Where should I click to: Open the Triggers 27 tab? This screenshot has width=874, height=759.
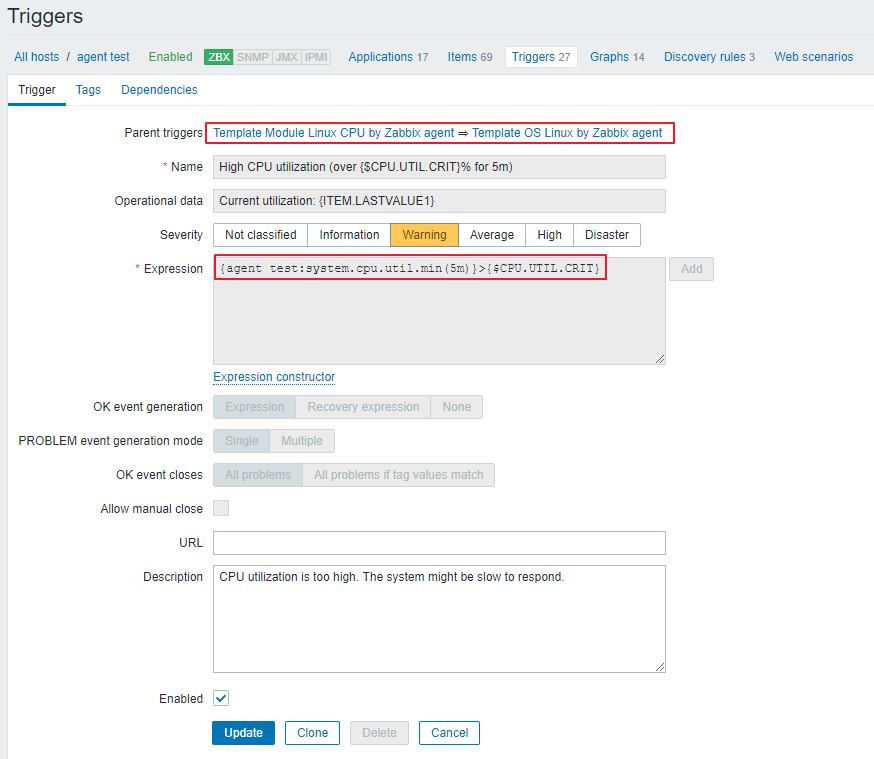(x=541, y=57)
